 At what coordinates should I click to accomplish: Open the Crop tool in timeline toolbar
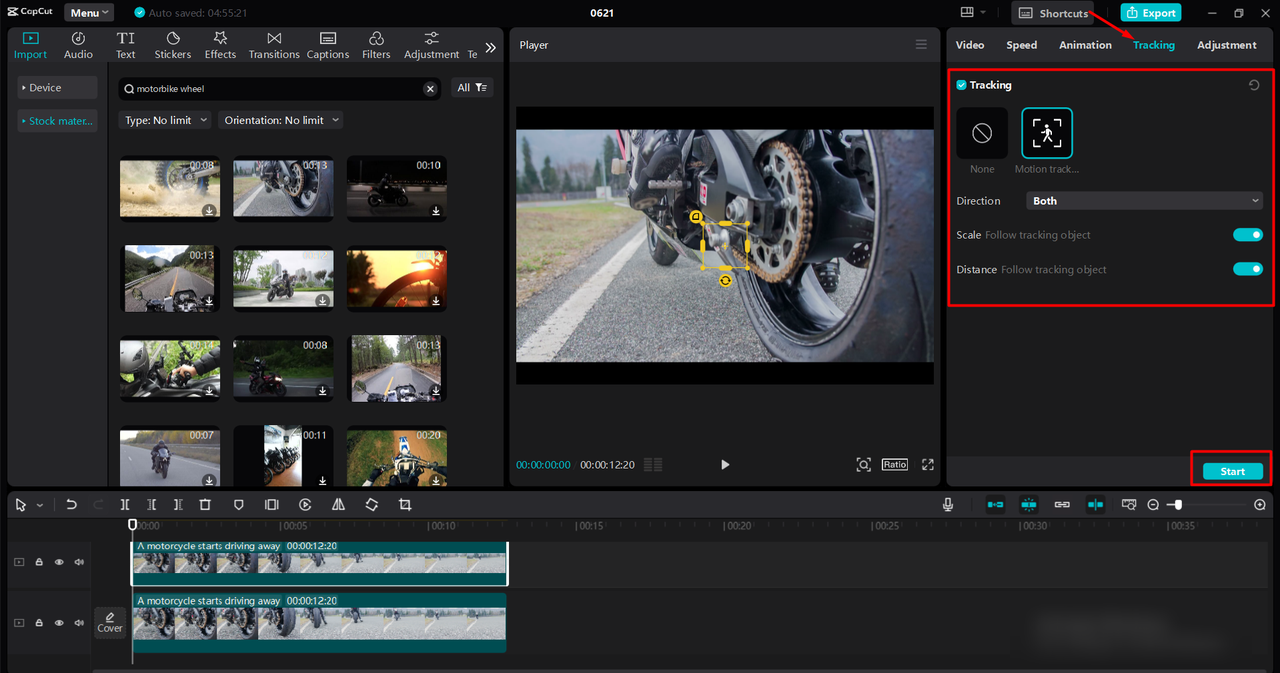405,505
